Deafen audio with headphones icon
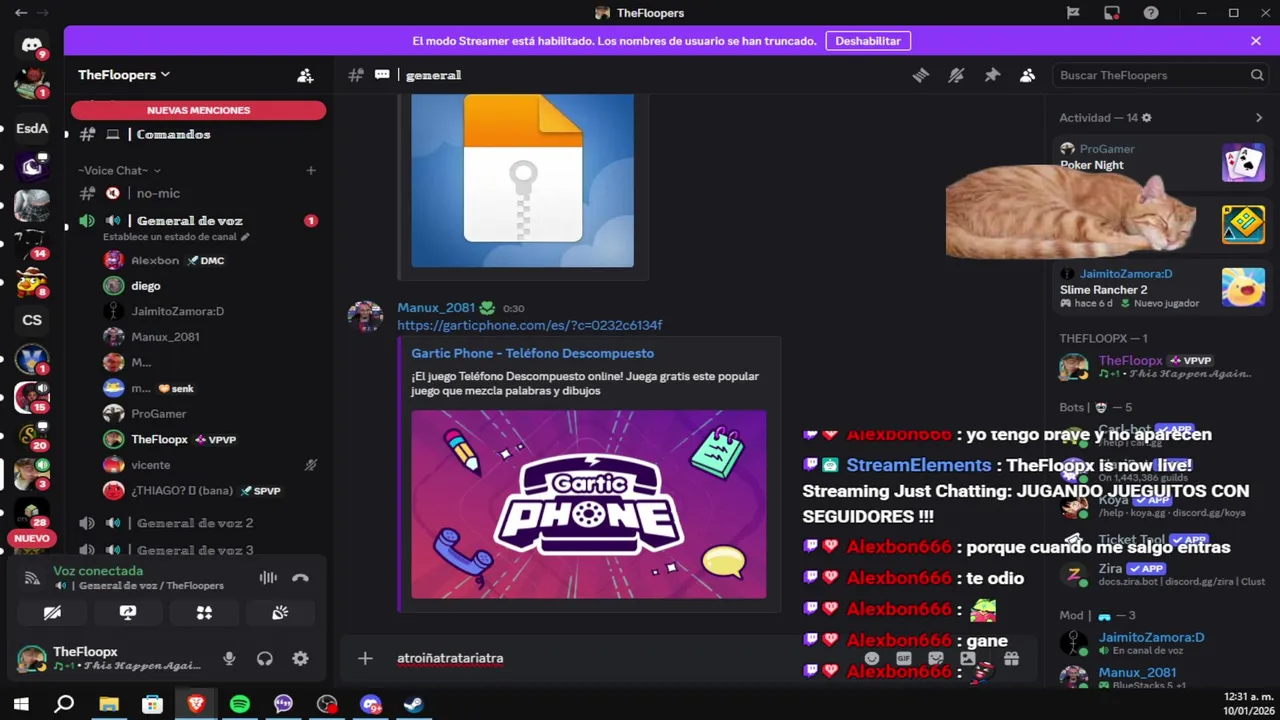The width and height of the screenshot is (1280, 720). 265,659
